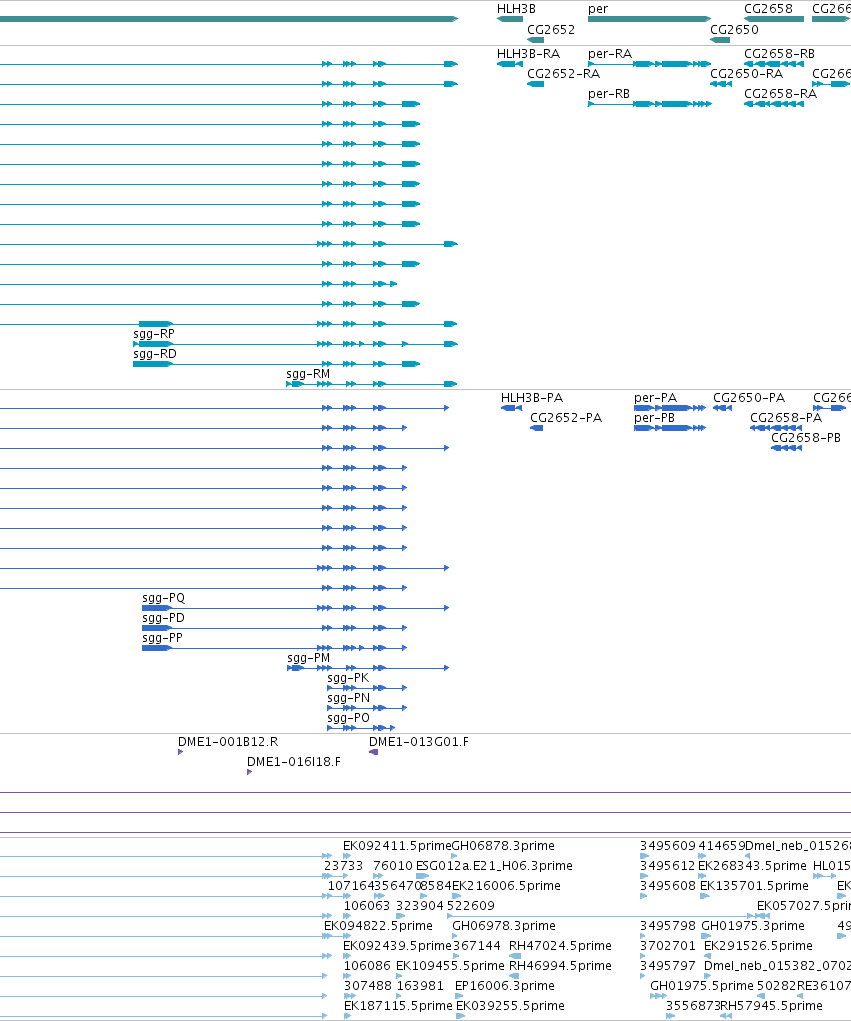The height and width of the screenshot is (1021, 851).
Task: Click the HLH3B gene label in top track
Action: [x=516, y=9]
